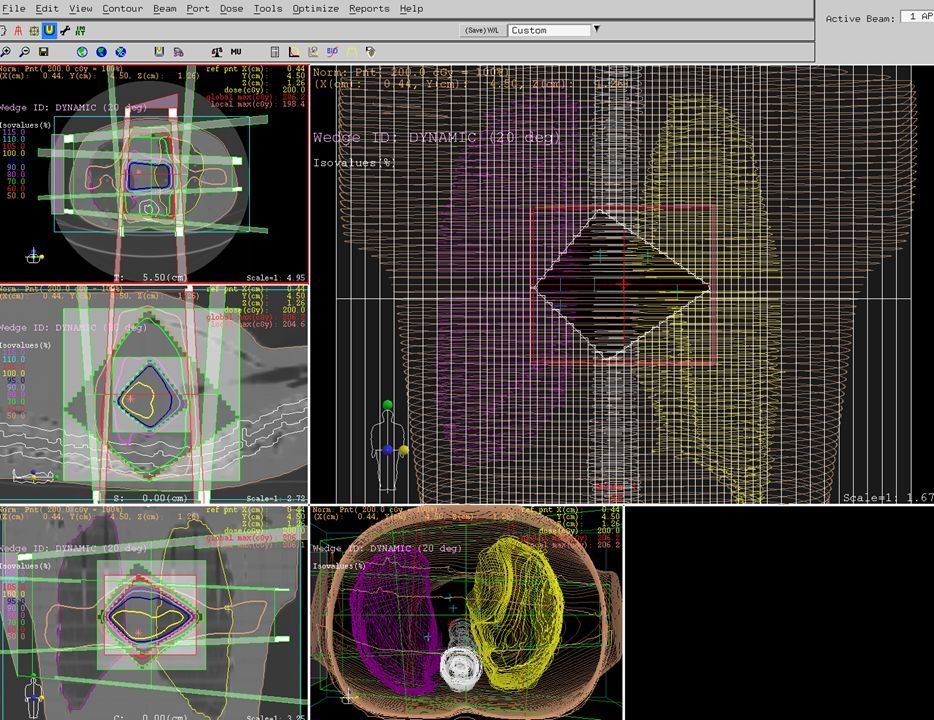Open the Custom window/level dropdown

[548, 30]
